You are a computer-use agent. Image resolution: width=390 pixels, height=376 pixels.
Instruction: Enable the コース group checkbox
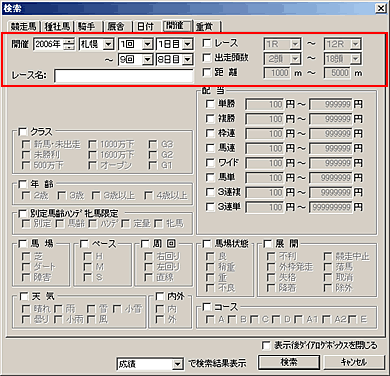(207, 307)
